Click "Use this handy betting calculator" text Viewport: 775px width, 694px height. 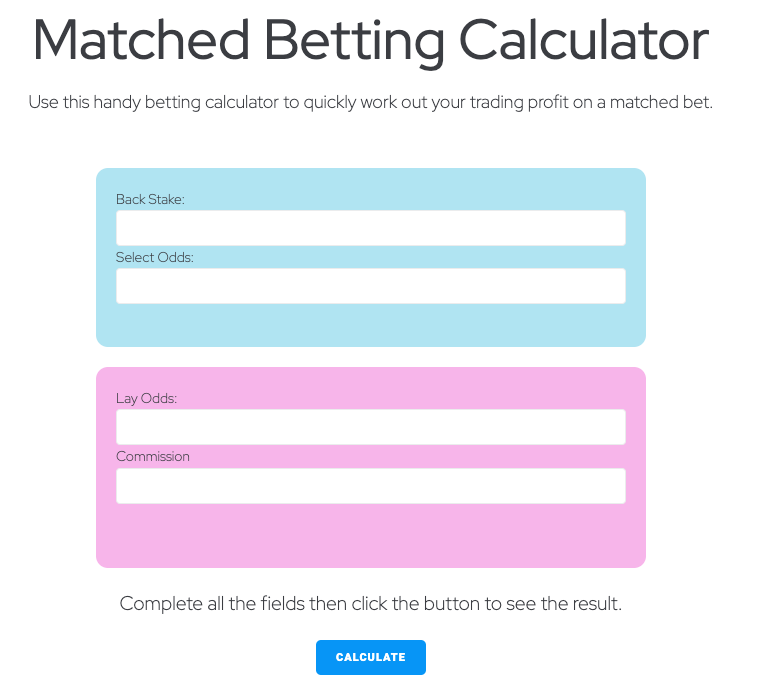150,103
